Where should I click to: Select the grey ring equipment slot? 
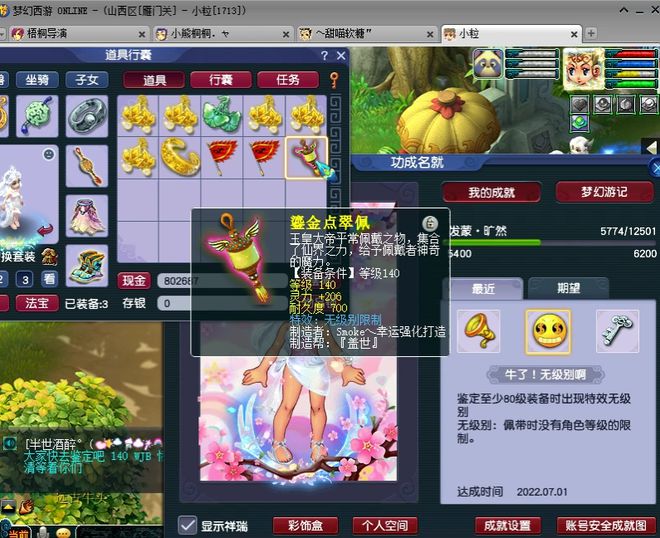(x=87, y=116)
